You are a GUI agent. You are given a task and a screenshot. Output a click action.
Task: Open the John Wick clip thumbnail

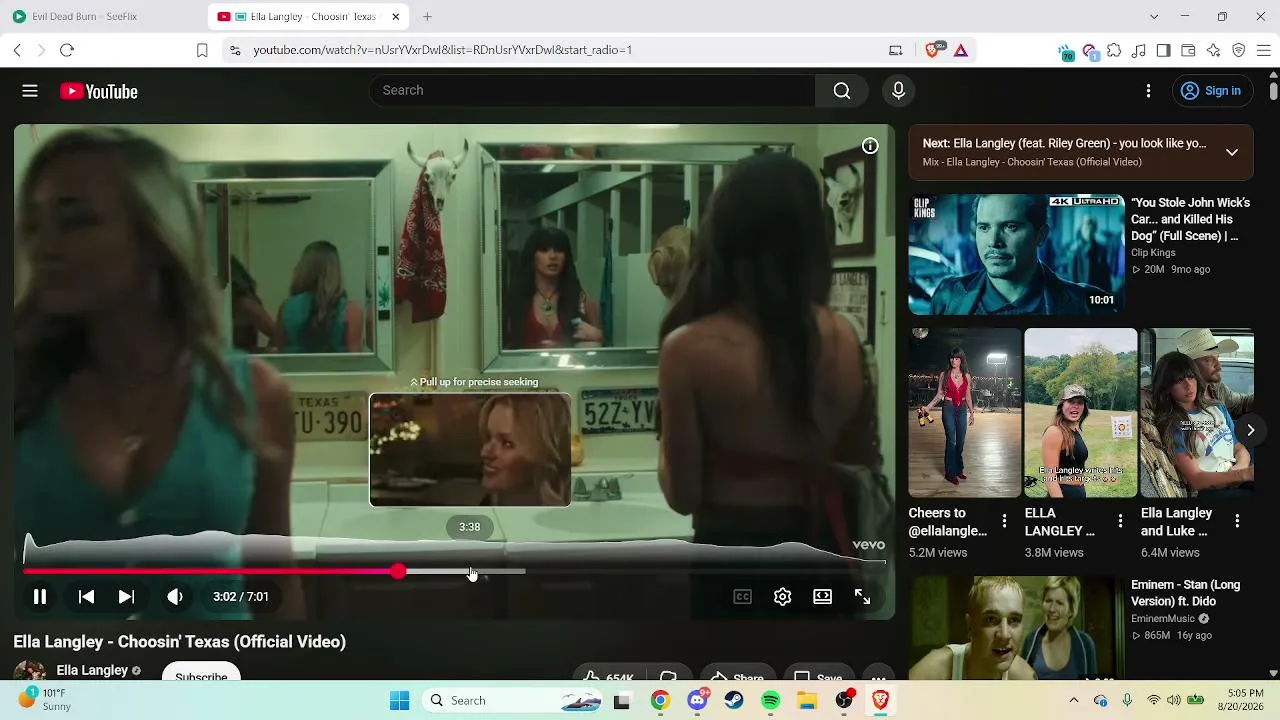coord(1016,254)
